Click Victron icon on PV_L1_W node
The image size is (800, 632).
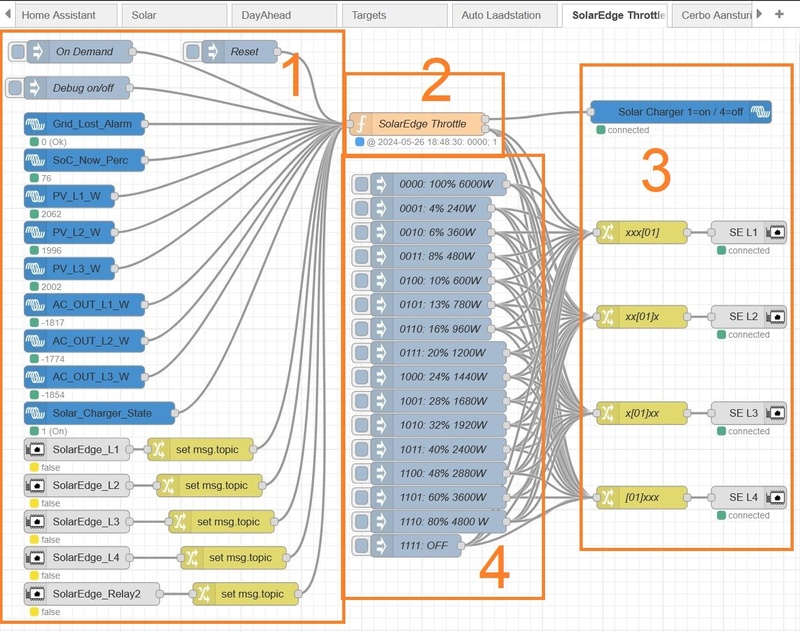click(35, 196)
